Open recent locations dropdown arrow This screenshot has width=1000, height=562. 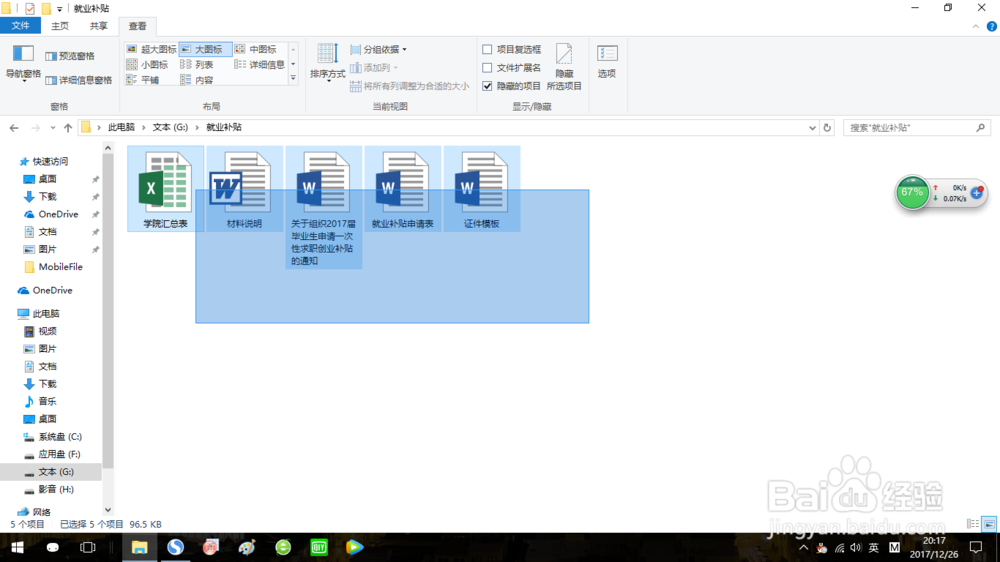click(x=52, y=128)
